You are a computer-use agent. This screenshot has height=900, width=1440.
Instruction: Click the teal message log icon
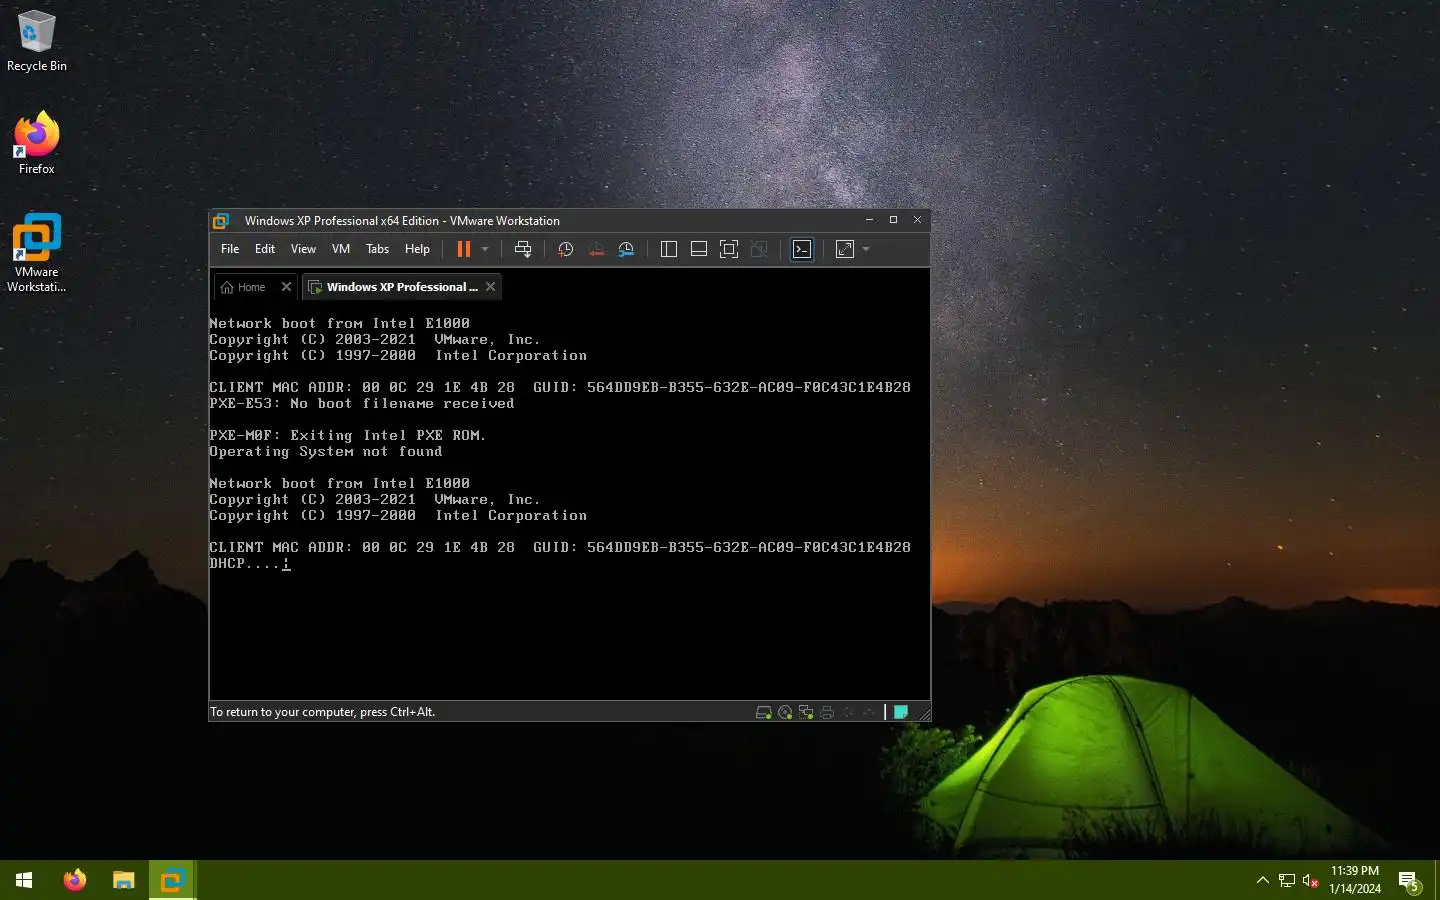coord(901,712)
